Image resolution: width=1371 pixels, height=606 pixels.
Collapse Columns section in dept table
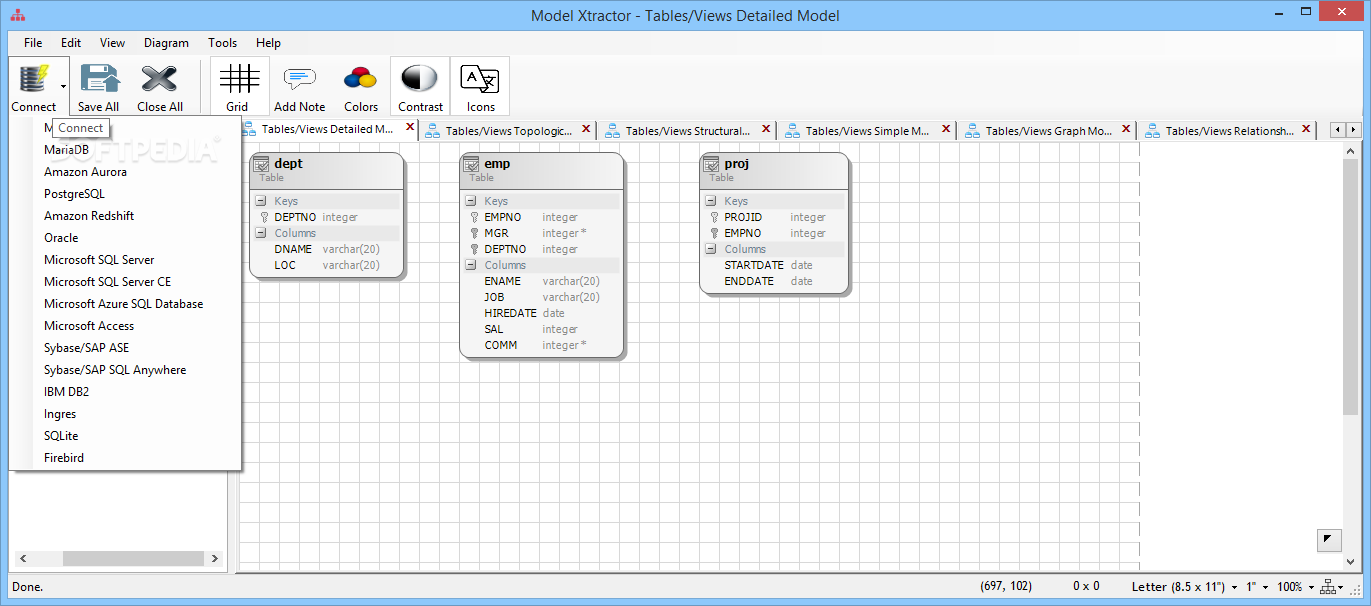pyautogui.click(x=261, y=233)
